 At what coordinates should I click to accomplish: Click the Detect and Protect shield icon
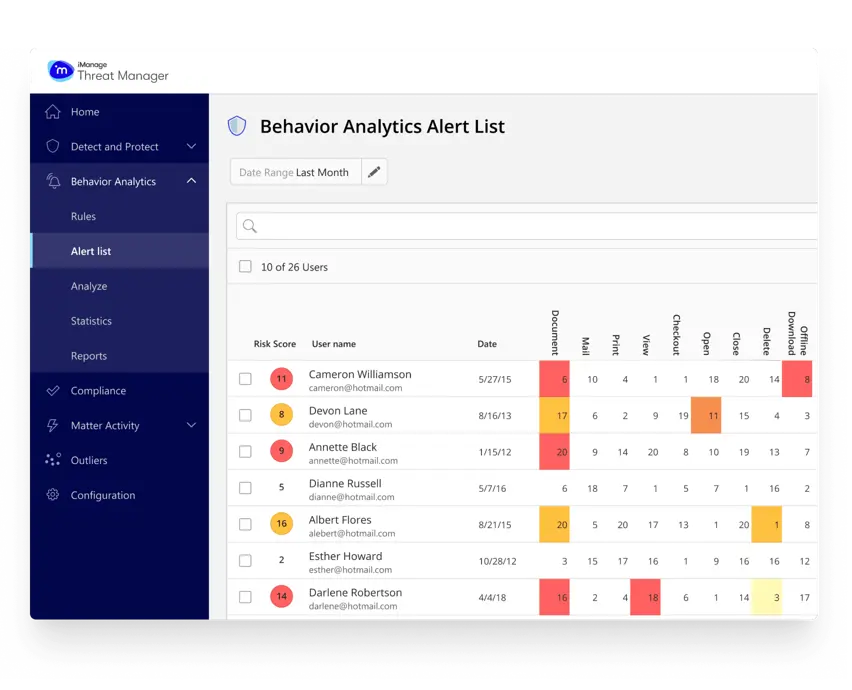pyautogui.click(x=53, y=146)
